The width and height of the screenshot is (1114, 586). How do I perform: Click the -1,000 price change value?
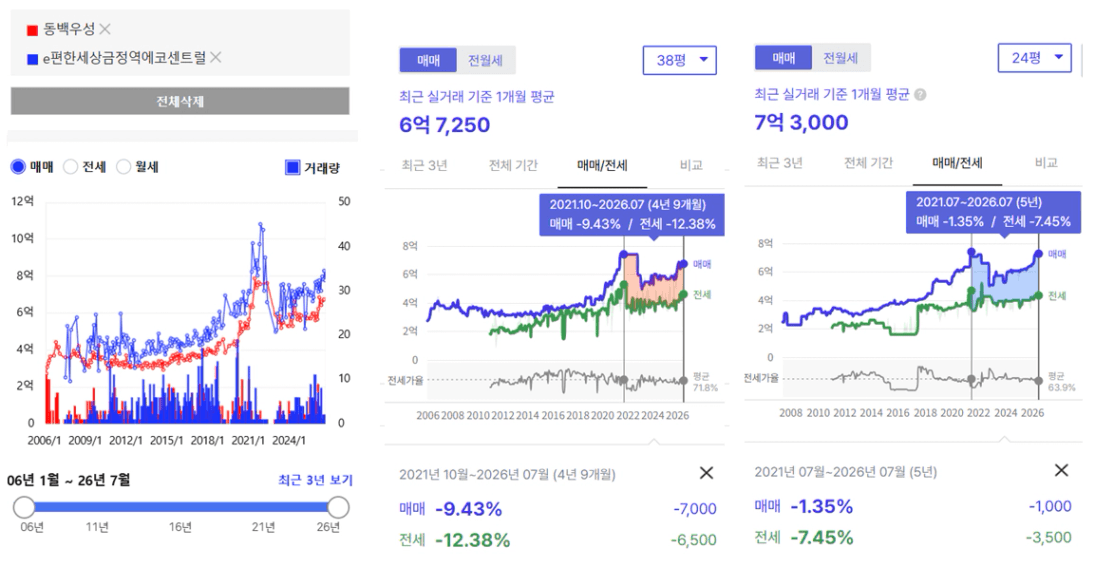click(x=1049, y=506)
